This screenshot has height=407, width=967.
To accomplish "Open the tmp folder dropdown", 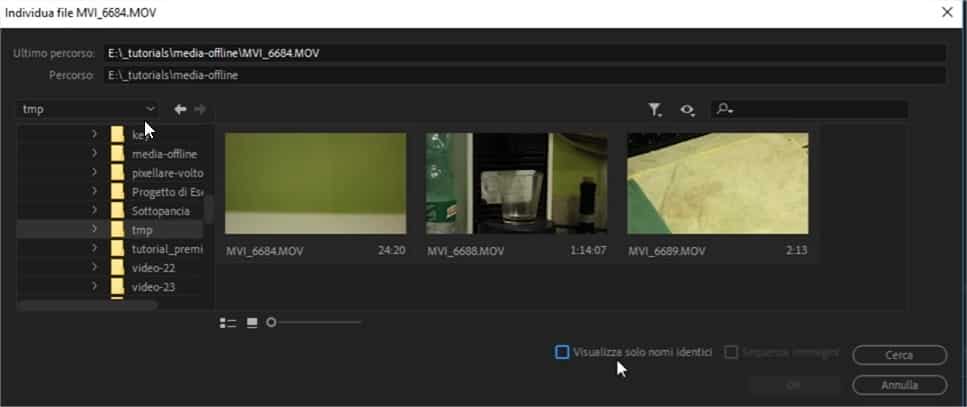I will [88, 109].
